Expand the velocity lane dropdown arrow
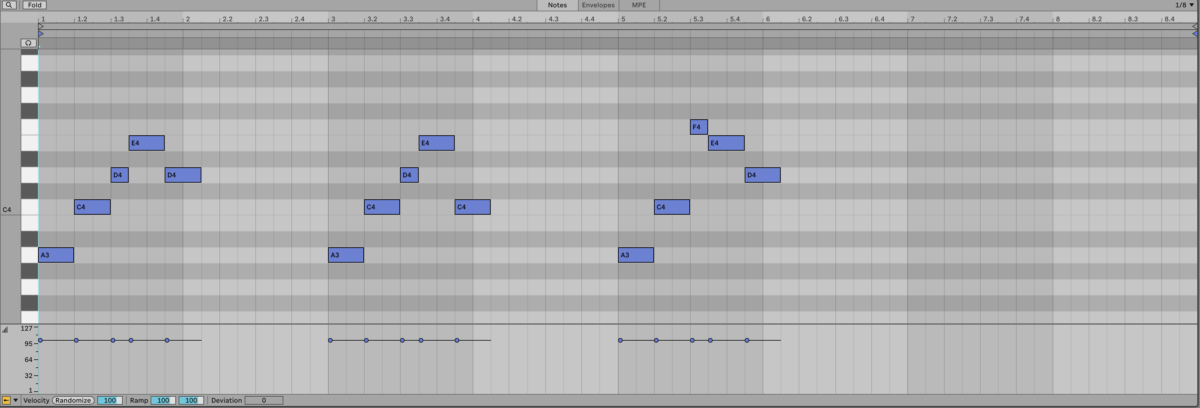This screenshot has width=1200, height=408. click(x=15, y=400)
